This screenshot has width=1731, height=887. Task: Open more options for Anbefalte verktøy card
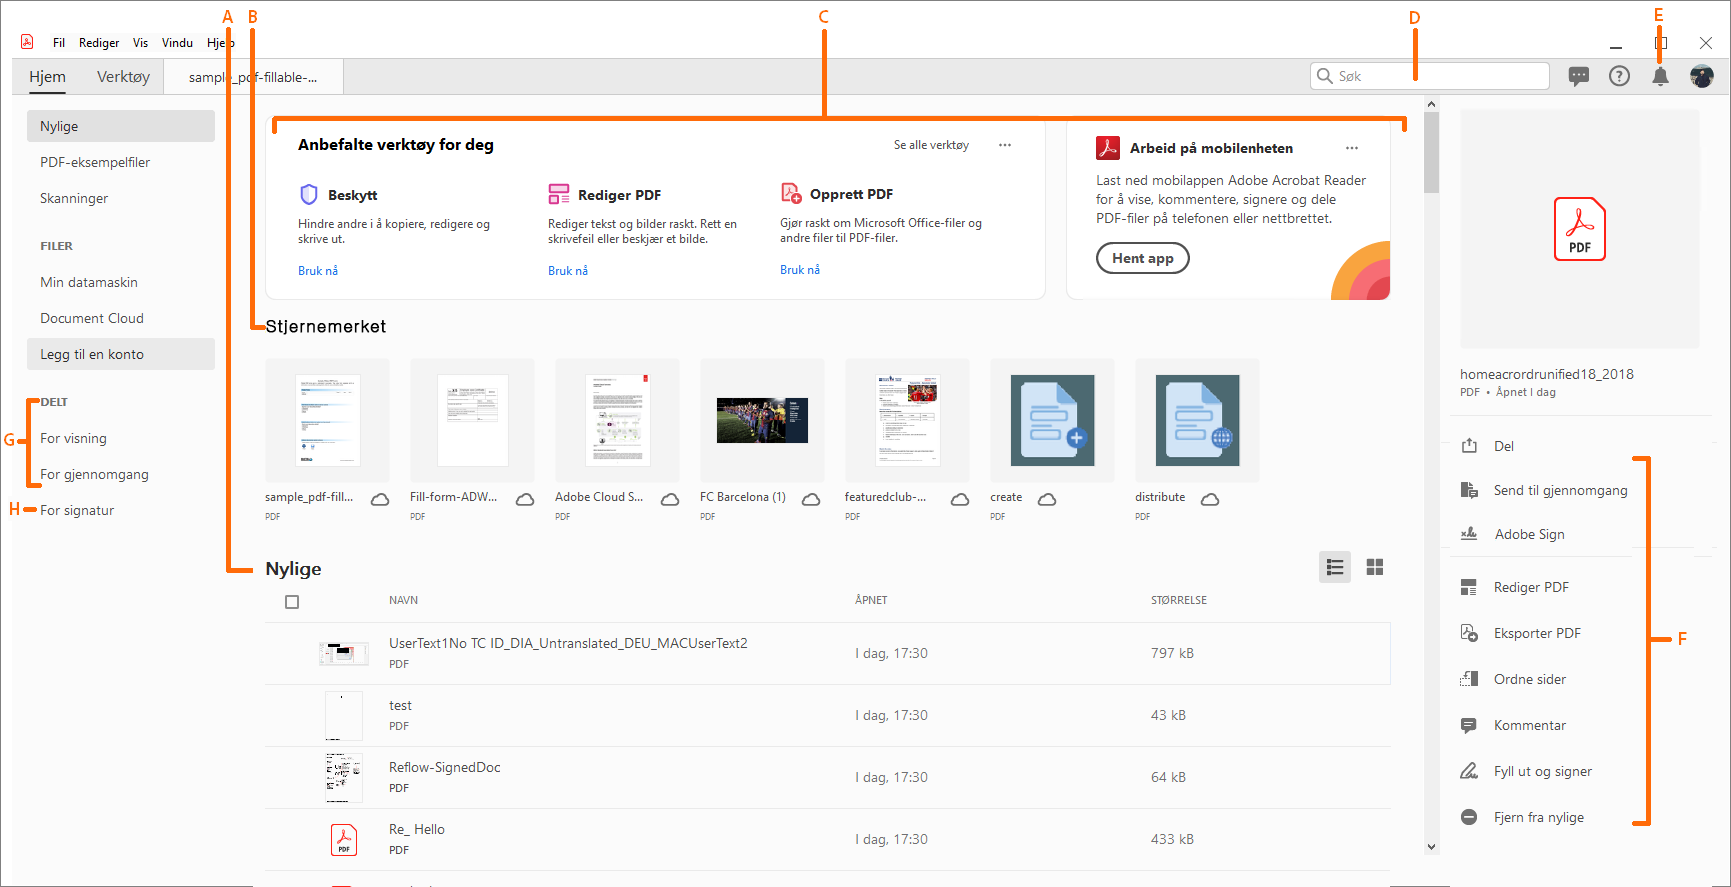pos(1005,145)
